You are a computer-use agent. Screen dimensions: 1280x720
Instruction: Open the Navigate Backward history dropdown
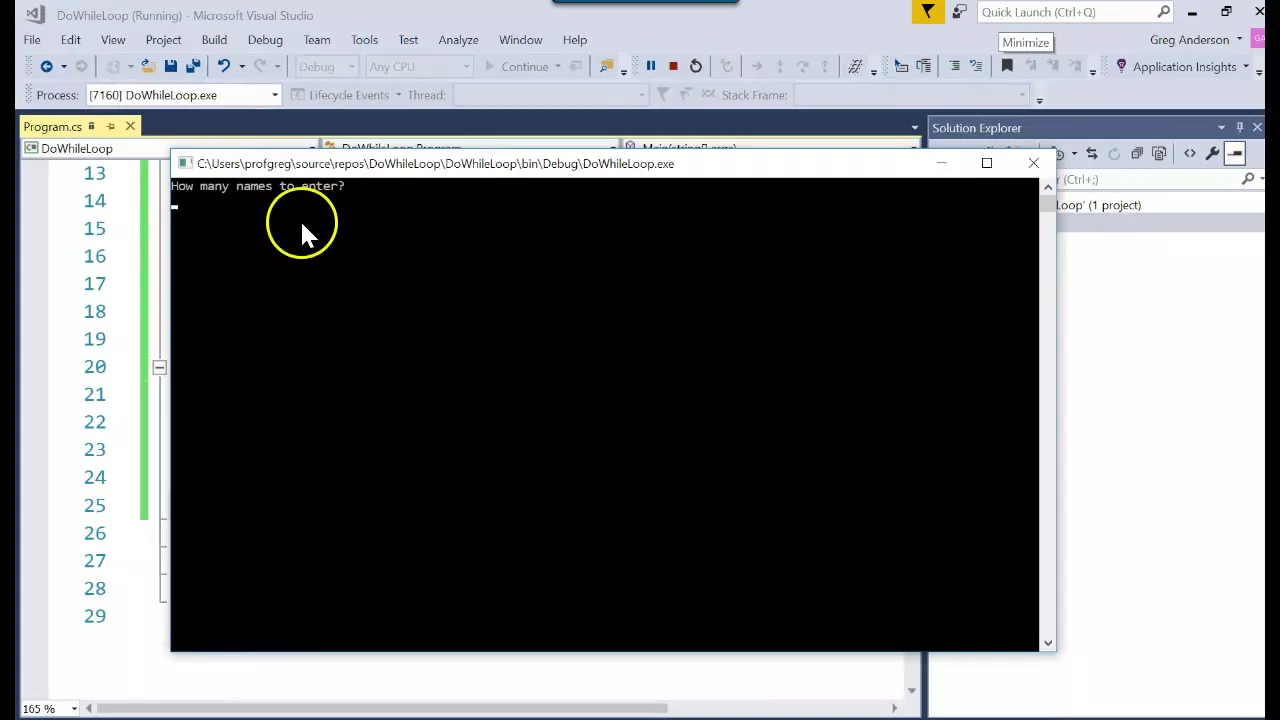coord(63,67)
